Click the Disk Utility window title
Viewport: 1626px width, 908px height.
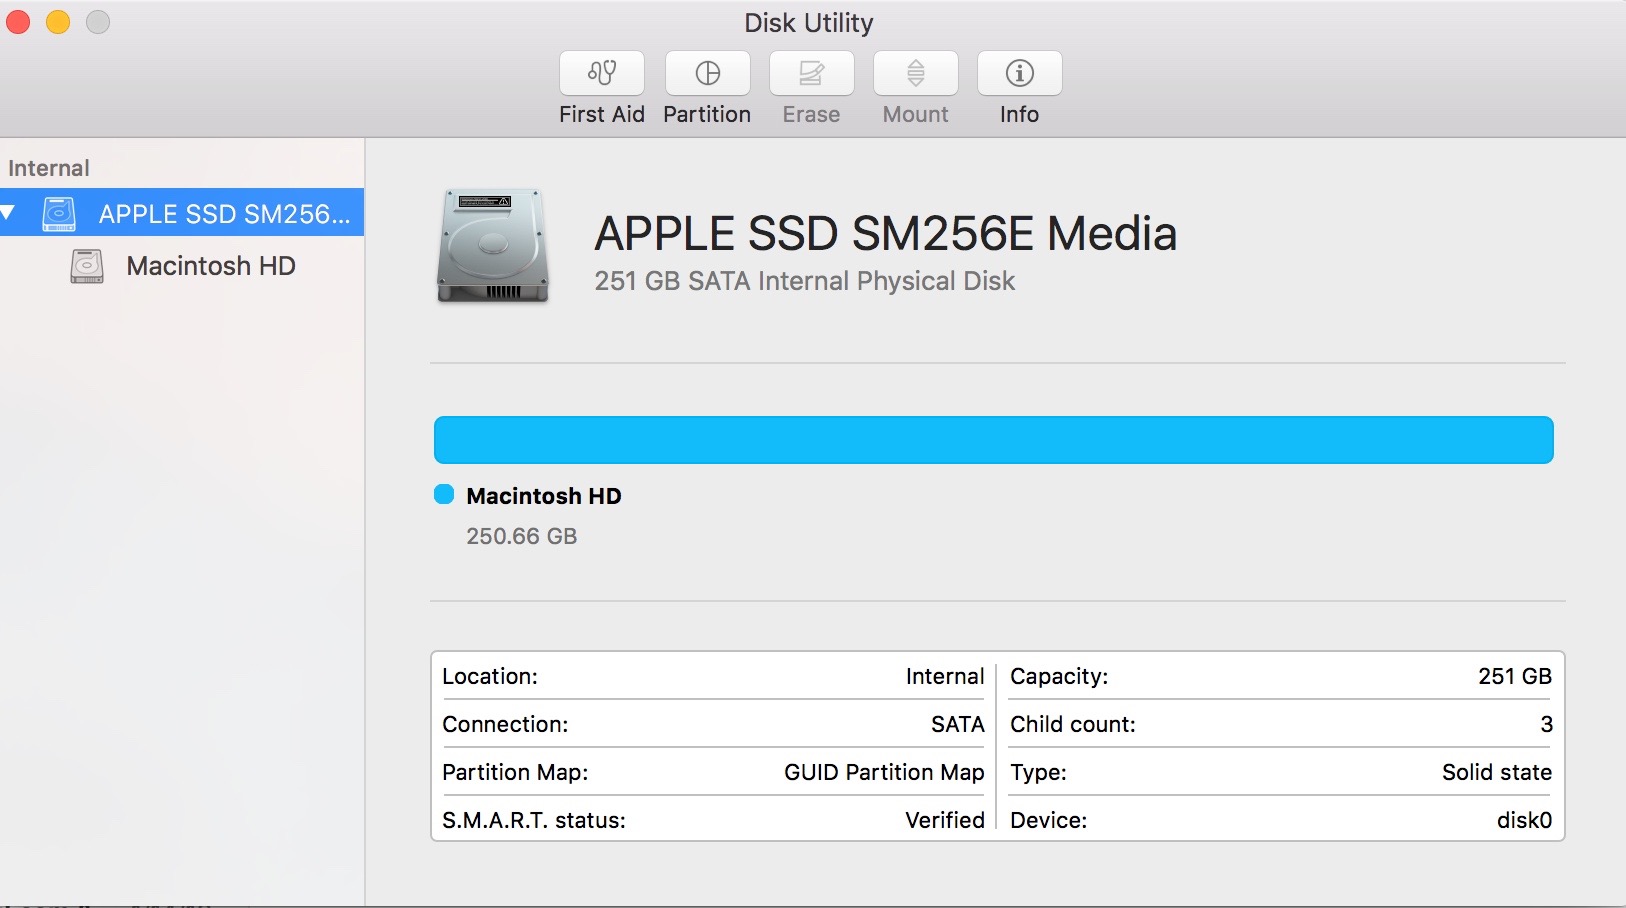809,23
